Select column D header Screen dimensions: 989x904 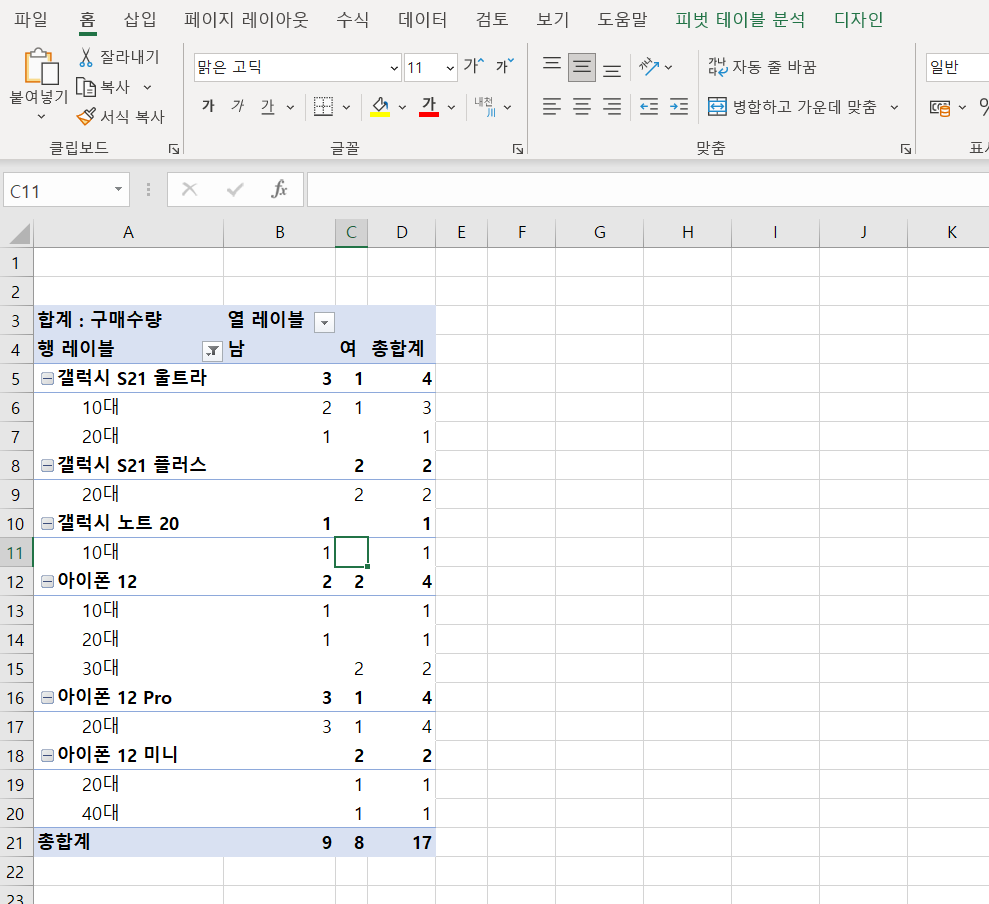pyautogui.click(x=402, y=233)
